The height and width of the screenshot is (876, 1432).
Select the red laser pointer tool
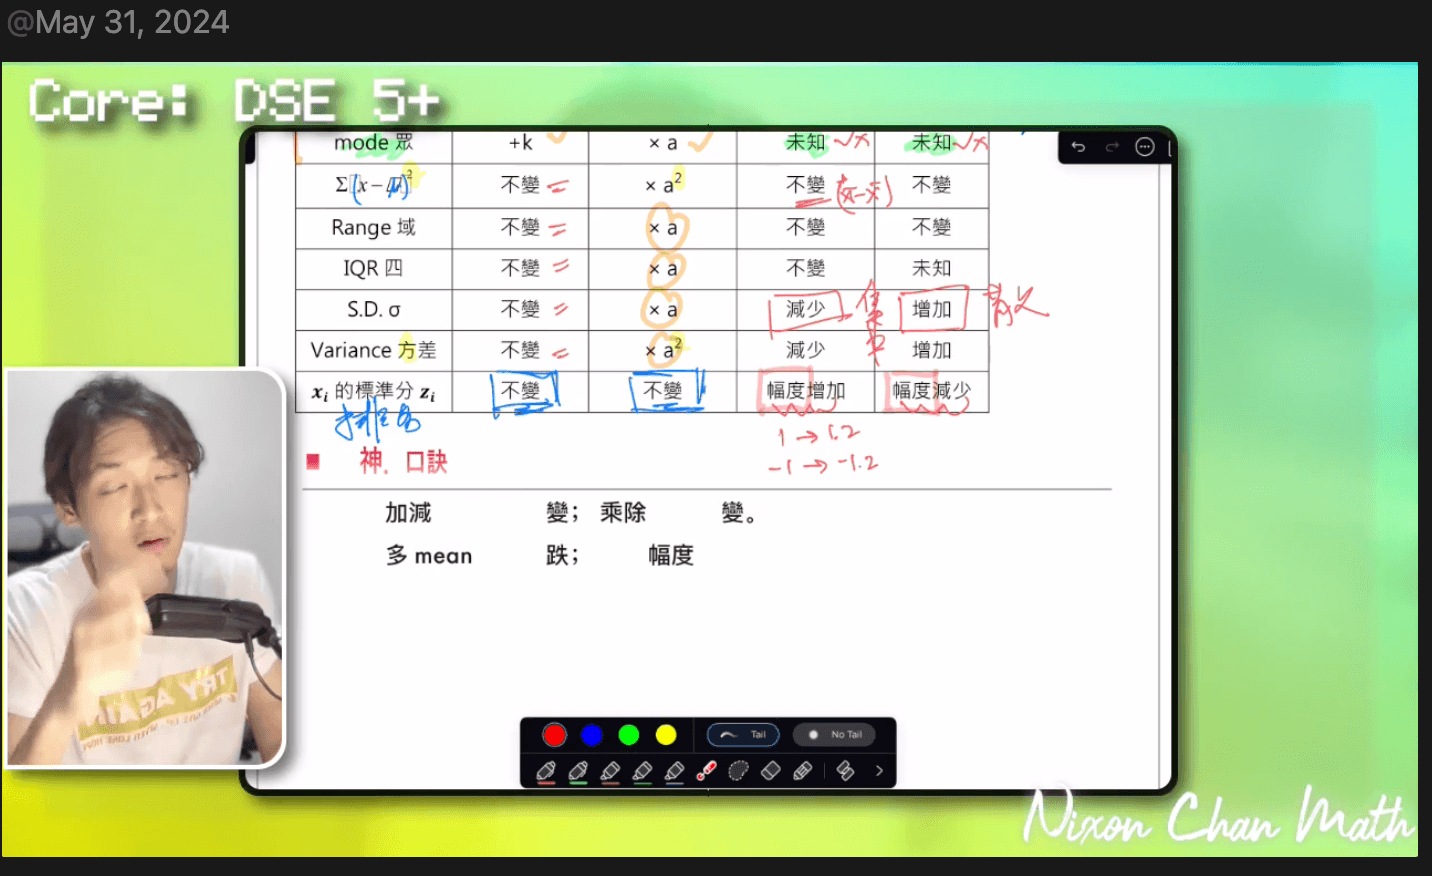pos(706,770)
